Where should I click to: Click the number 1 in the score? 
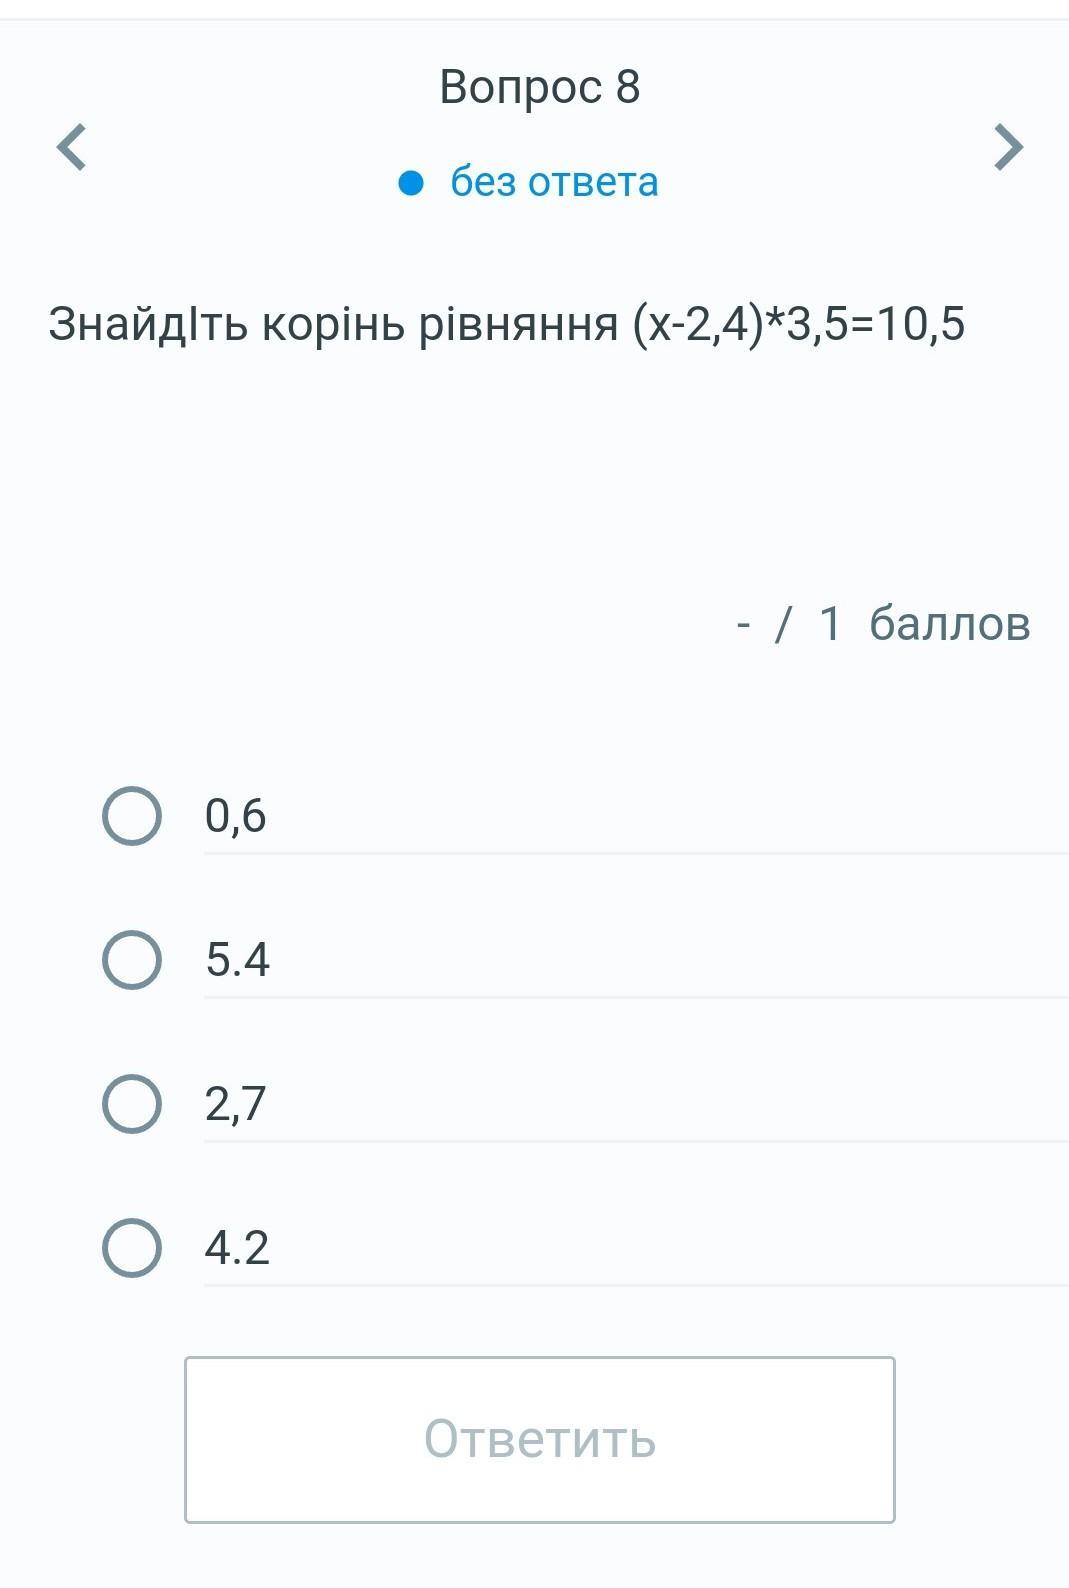pyautogui.click(x=829, y=624)
